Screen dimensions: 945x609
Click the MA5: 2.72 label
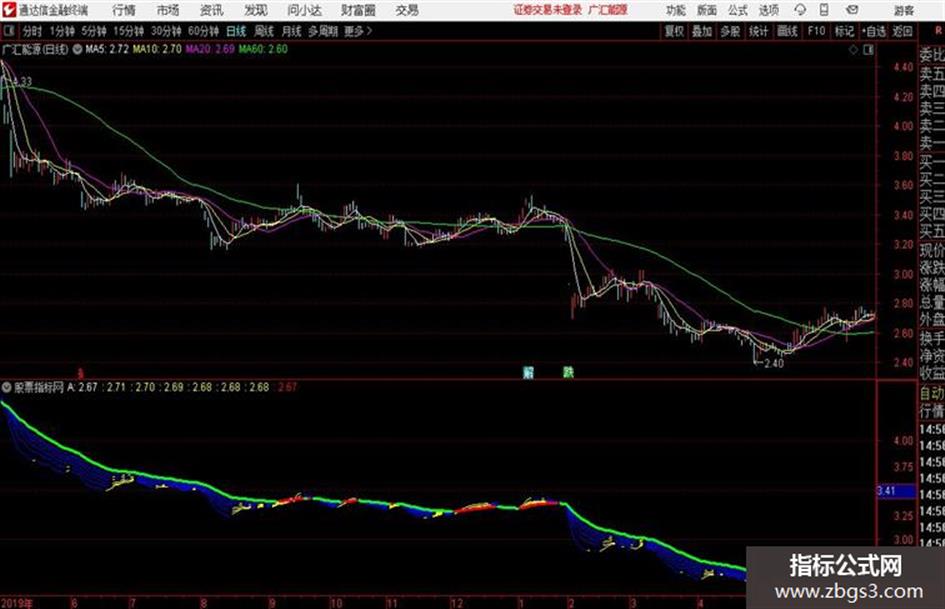(x=107, y=49)
